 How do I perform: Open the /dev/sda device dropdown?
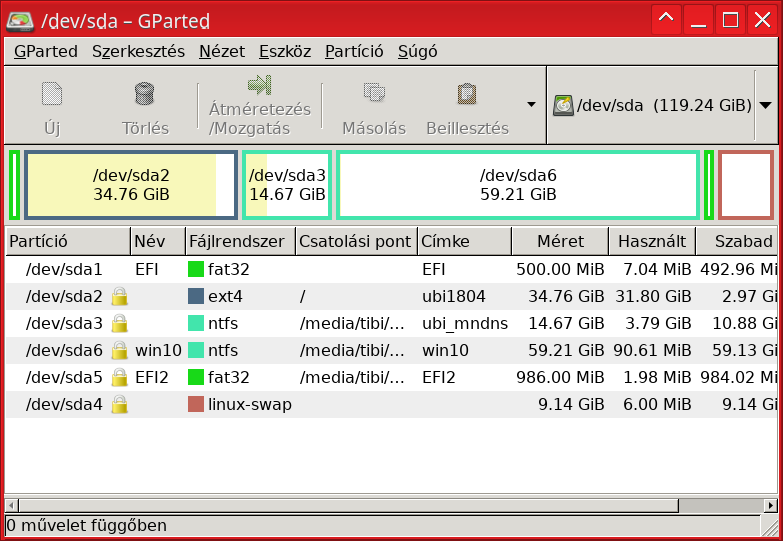point(766,105)
